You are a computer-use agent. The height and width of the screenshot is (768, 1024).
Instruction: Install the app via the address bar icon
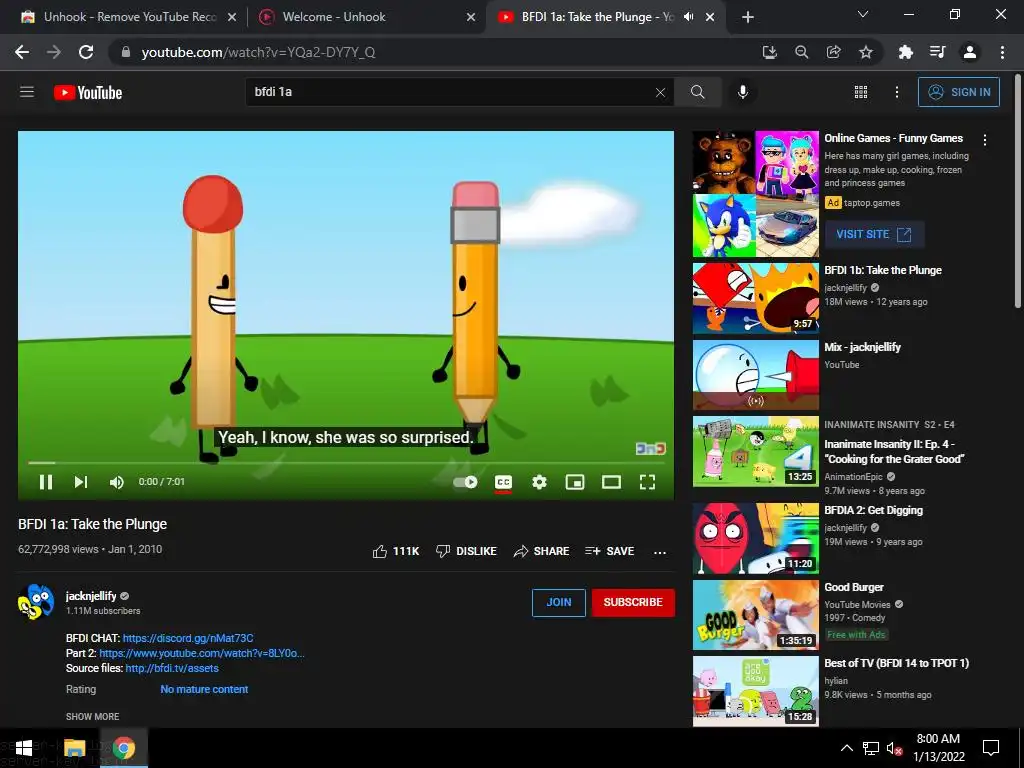tap(770, 52)
